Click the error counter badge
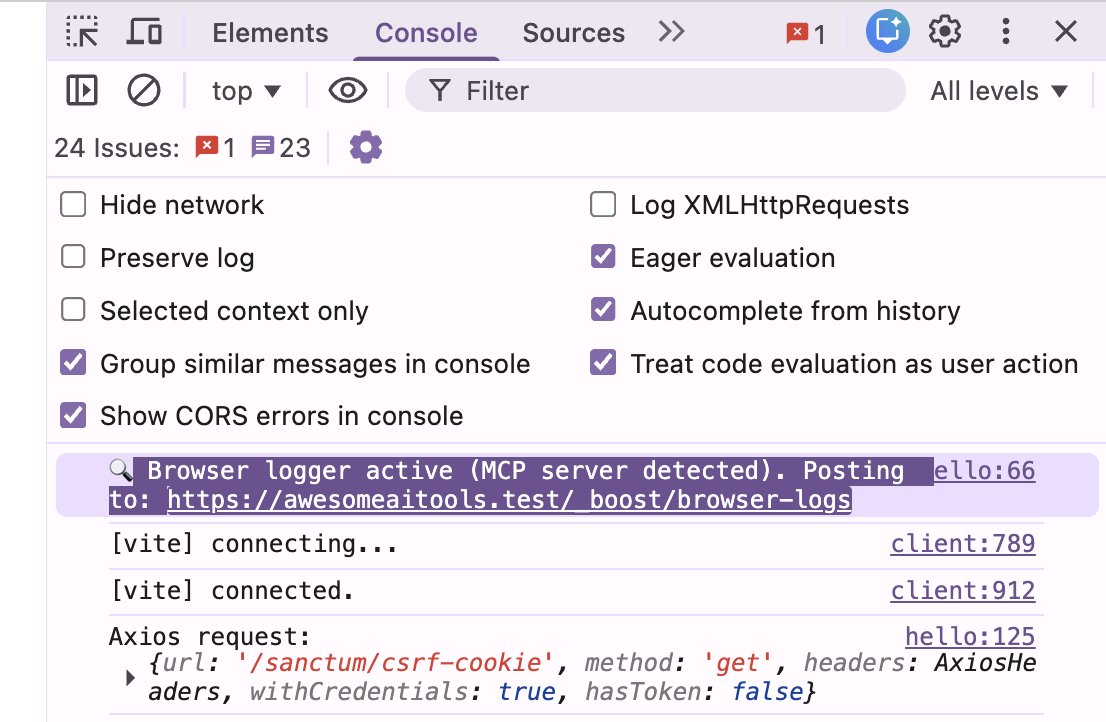The width and height of the screenshot is (1106, 722). (800, 31)
